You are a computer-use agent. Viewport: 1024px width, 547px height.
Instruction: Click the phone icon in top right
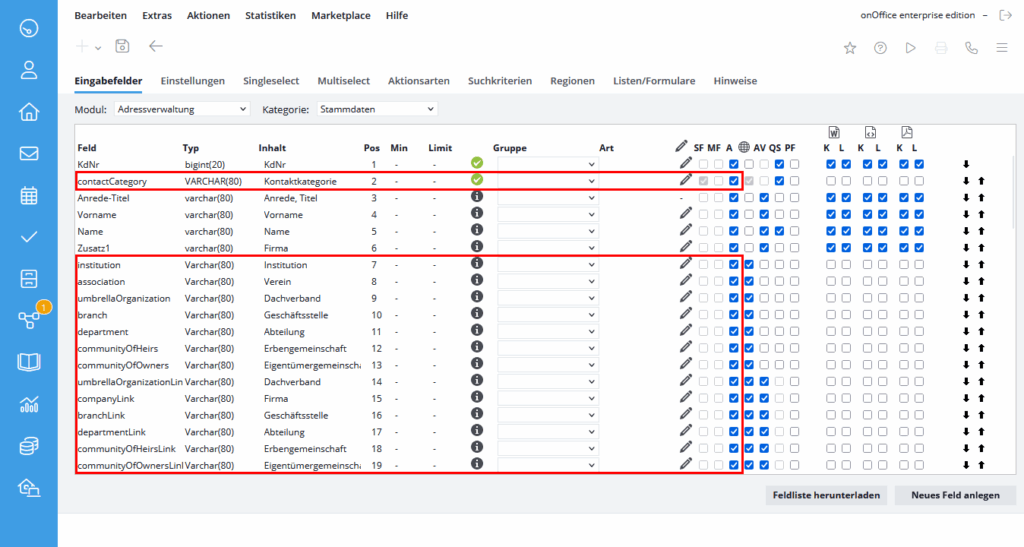click(971, 47)
